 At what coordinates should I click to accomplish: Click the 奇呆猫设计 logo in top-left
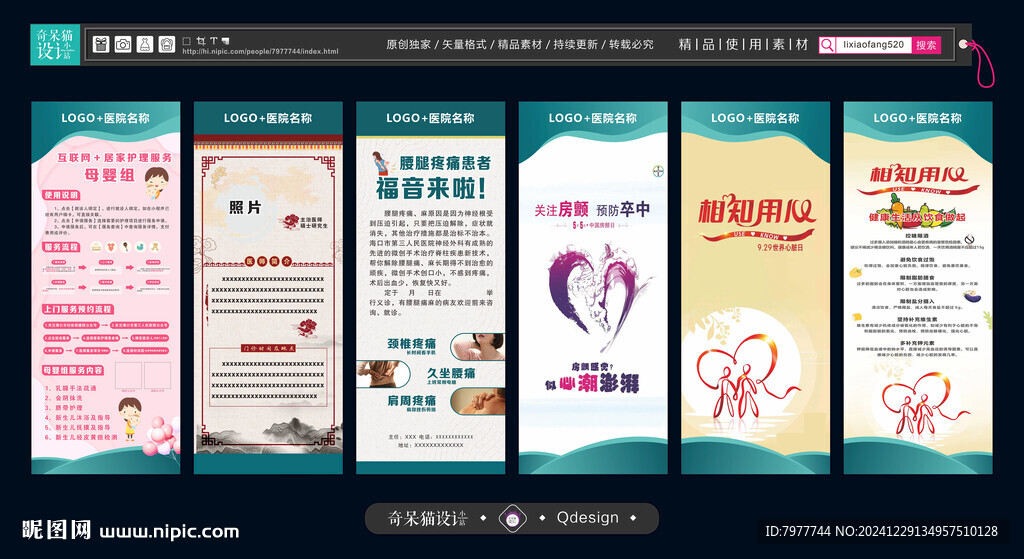54,45
